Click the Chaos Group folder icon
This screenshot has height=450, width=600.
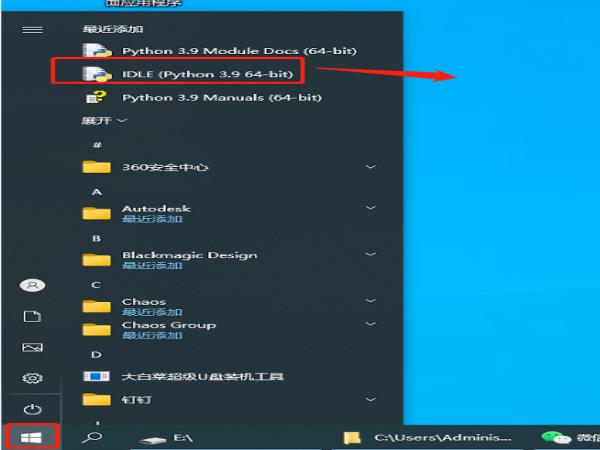tap(96, 329)
